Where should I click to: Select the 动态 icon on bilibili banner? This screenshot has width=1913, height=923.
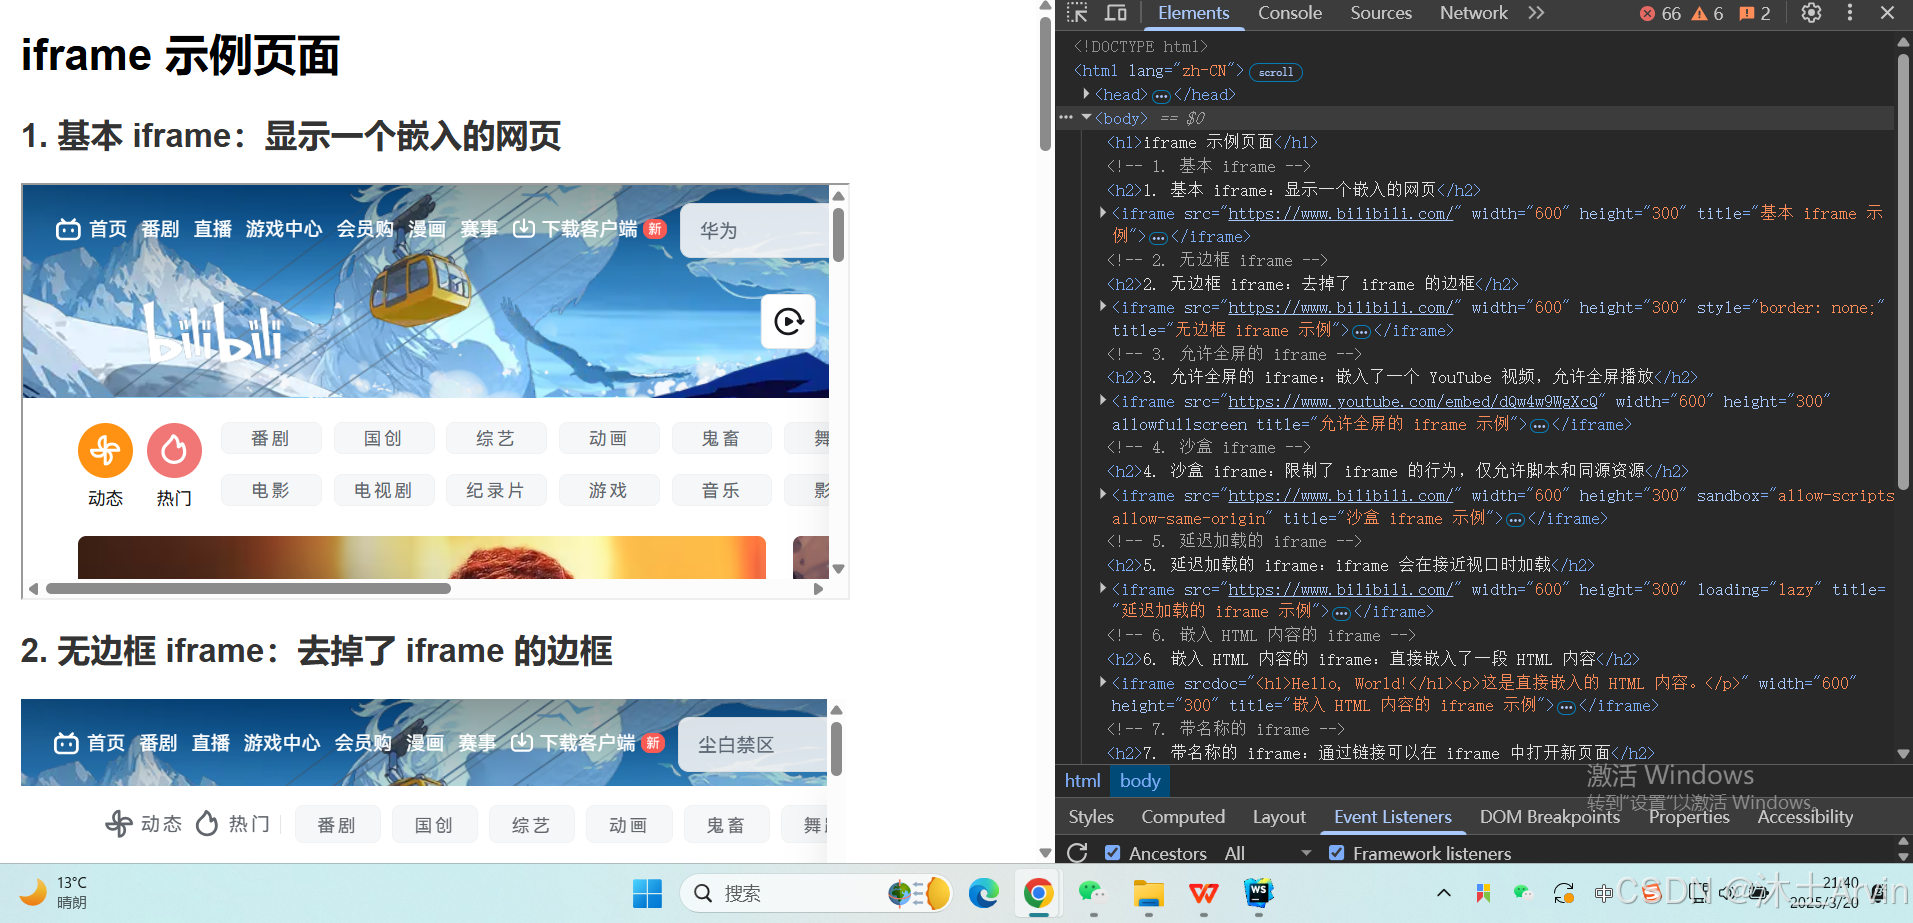point(104,450)
